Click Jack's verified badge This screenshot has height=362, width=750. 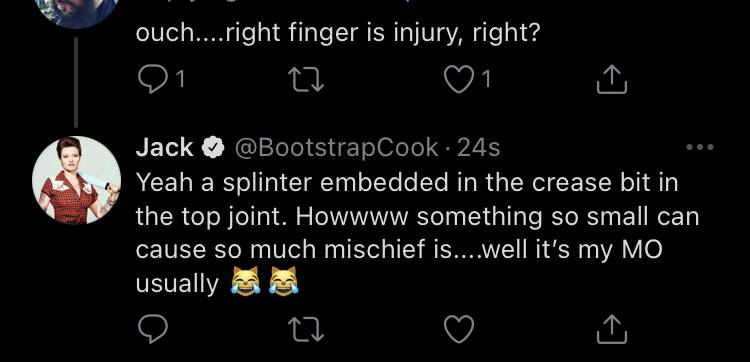tap(213, 148)
